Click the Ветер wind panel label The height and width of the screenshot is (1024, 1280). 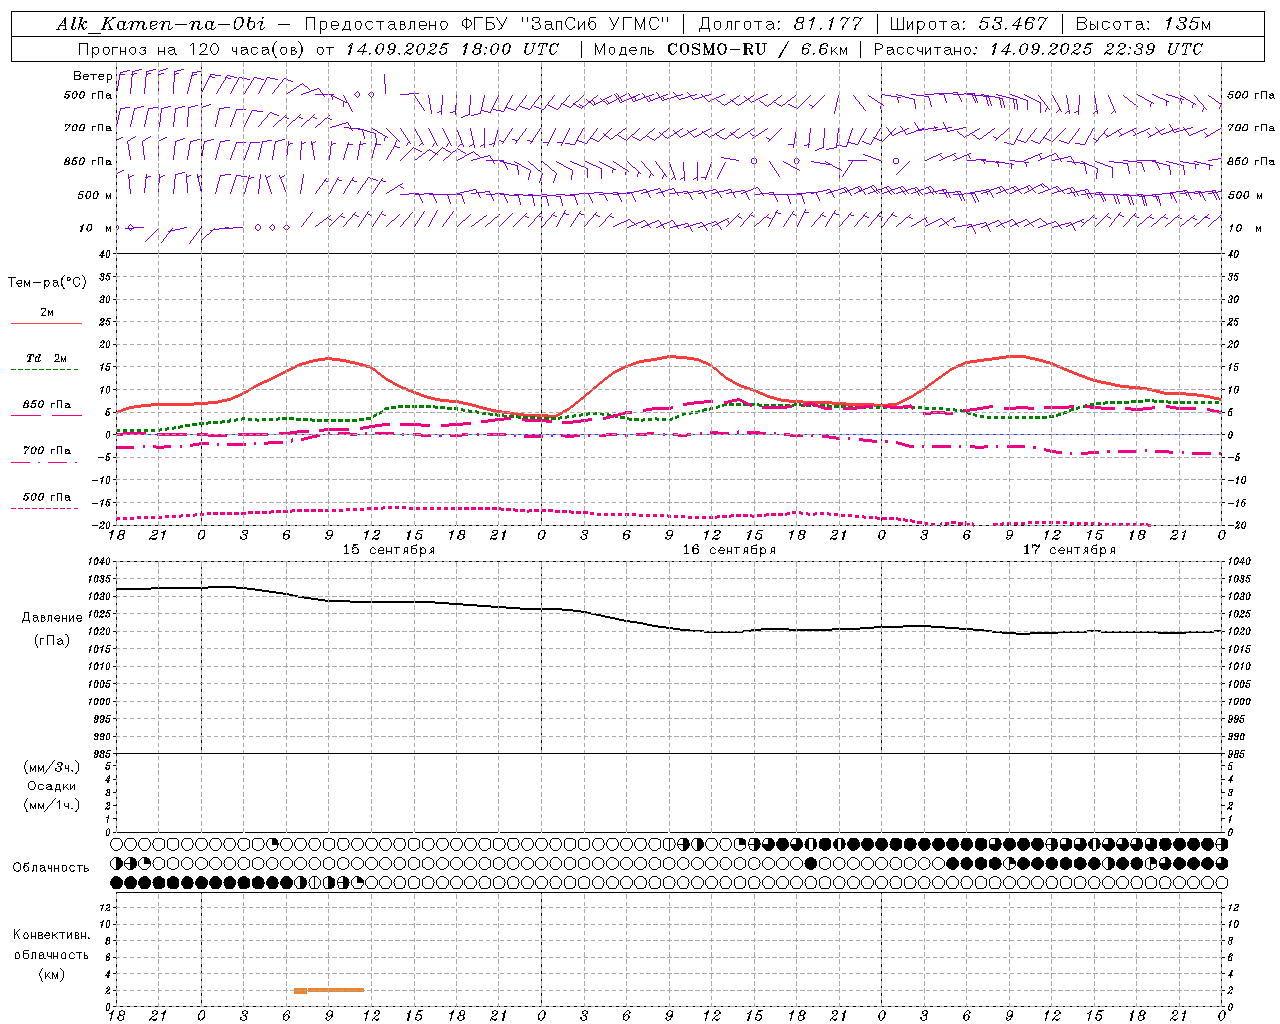click(x=92, y=76)
